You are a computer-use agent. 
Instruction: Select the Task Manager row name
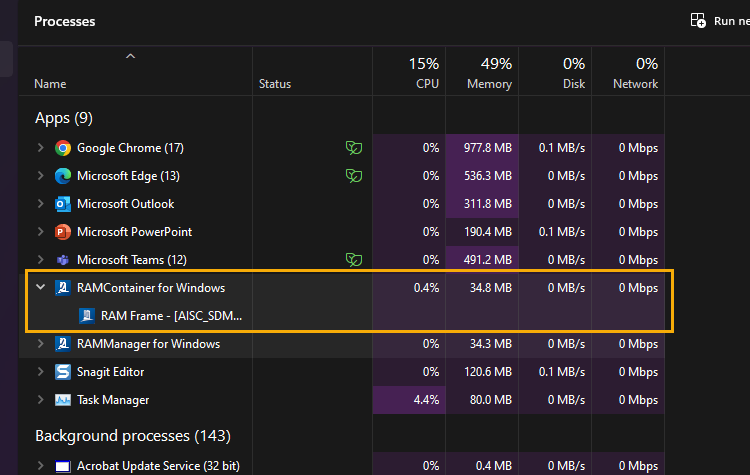[113, 400]
